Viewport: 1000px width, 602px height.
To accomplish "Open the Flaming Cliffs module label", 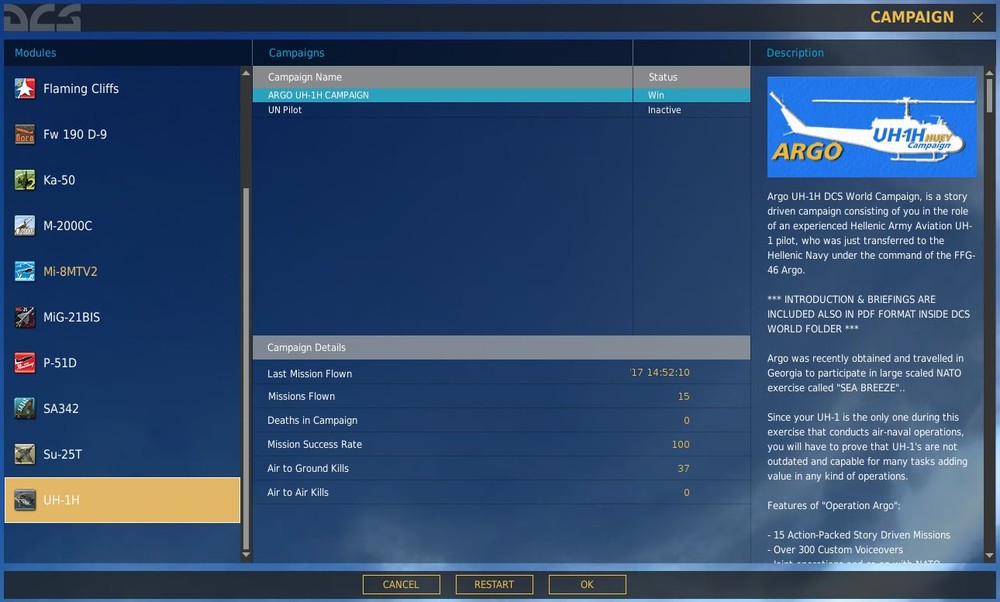I will [x=81, y=89].
